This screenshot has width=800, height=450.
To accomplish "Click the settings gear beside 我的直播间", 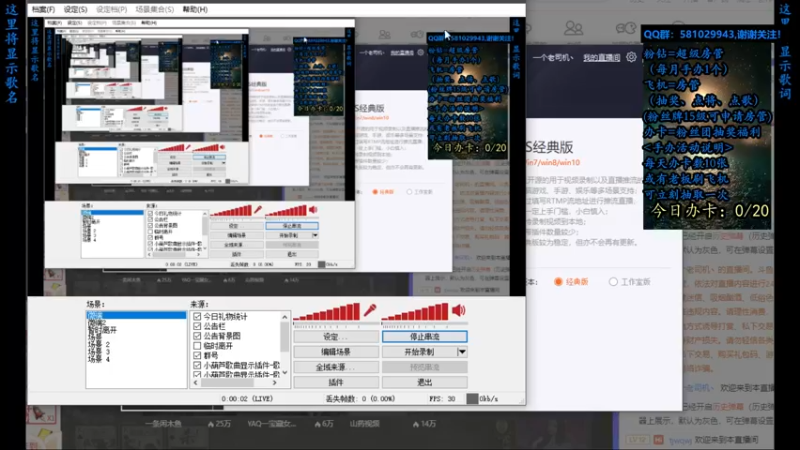I will pos(631,57).
